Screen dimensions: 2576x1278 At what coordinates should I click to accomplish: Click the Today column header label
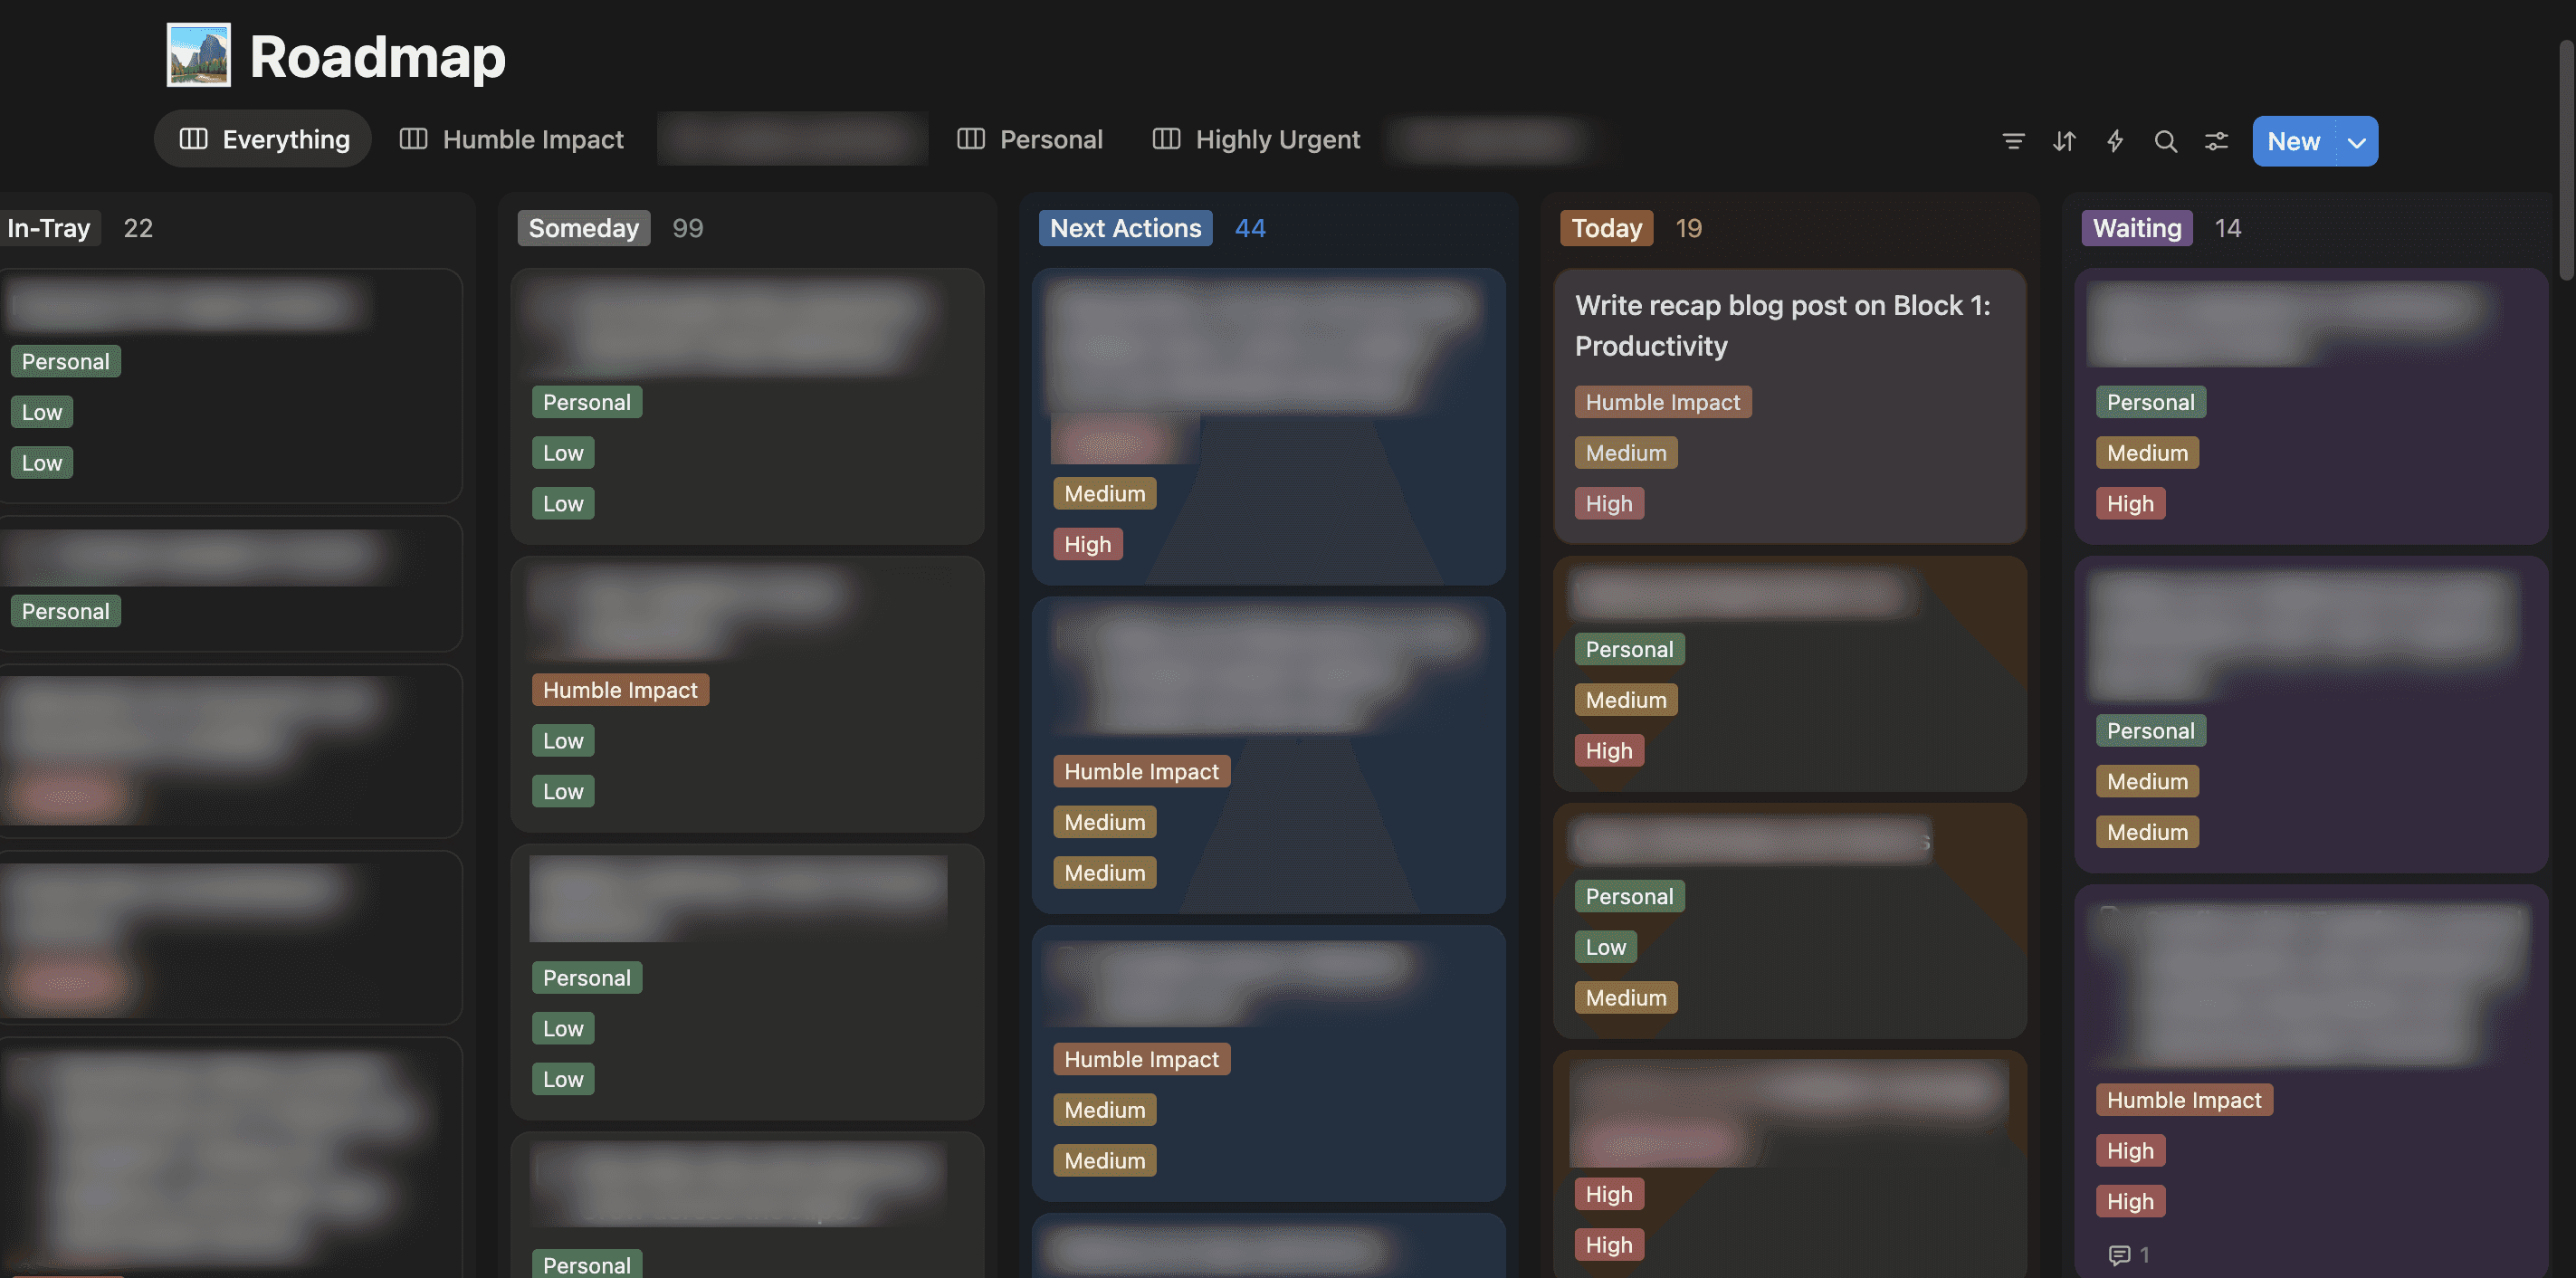click(1606, 228)
